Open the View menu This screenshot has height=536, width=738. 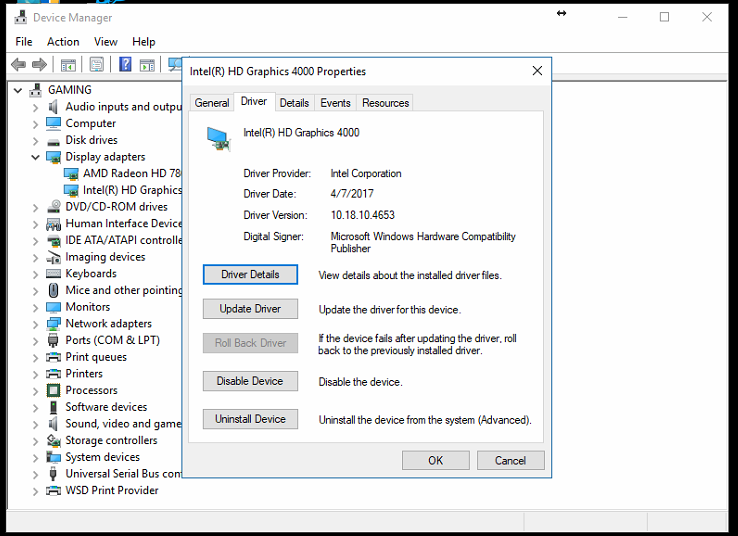tap(105, 42)
